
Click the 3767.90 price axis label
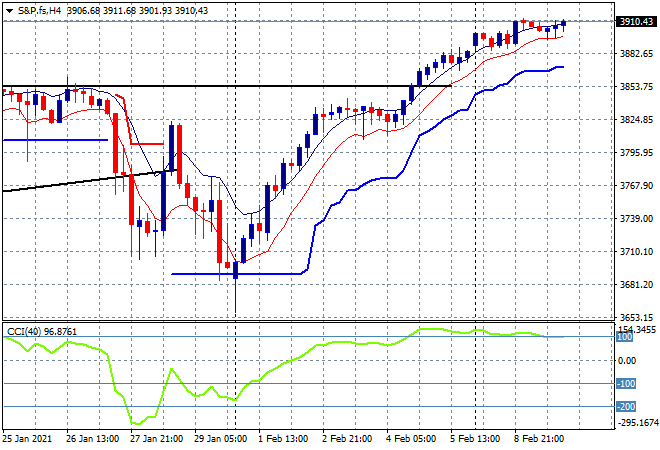point(636,186)
